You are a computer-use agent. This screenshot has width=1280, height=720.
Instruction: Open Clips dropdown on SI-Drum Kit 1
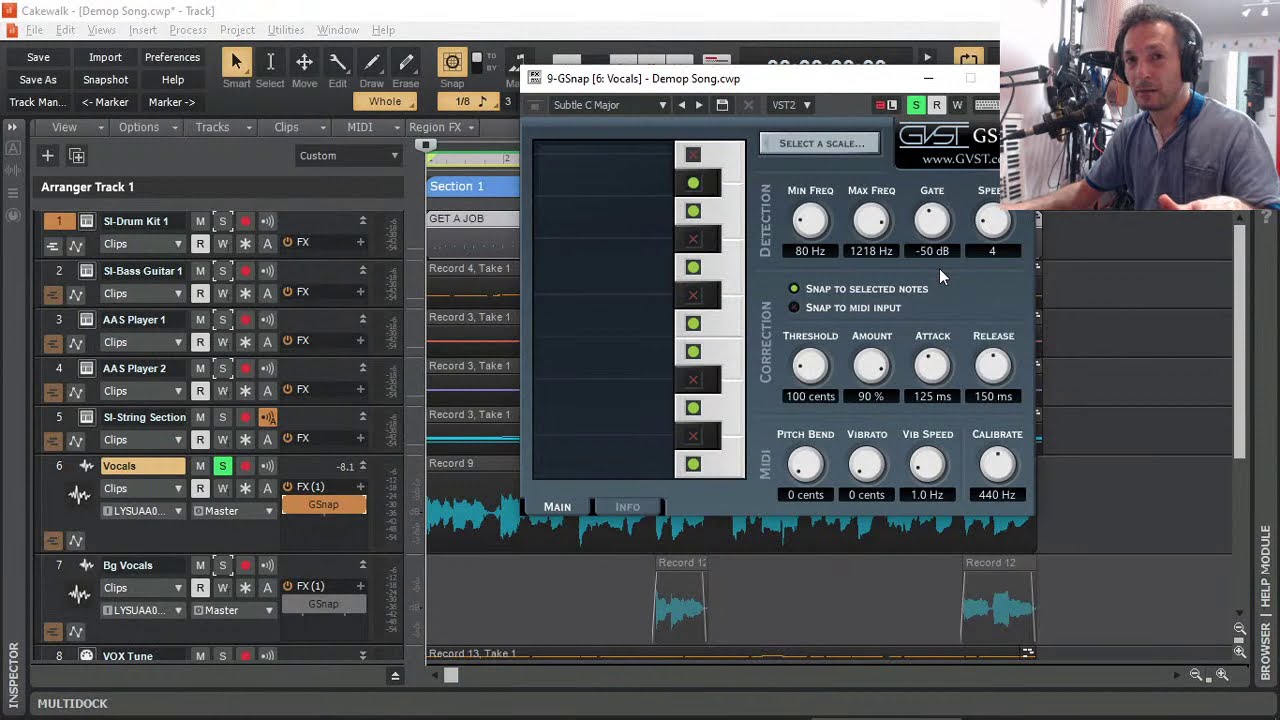click(142, 245)
